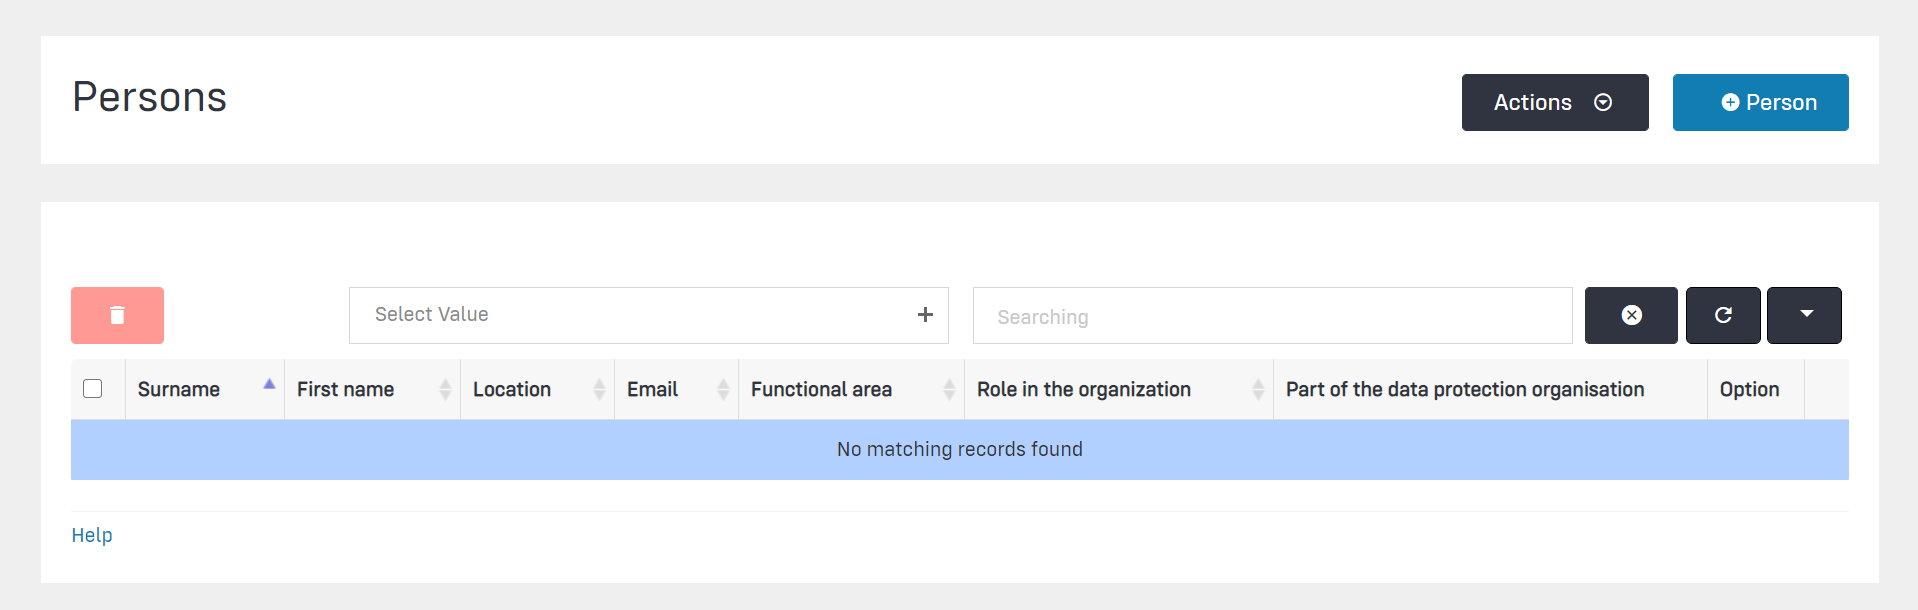
Task: Expand the caret dropdown beside refresh
Action: (1805, 315)
